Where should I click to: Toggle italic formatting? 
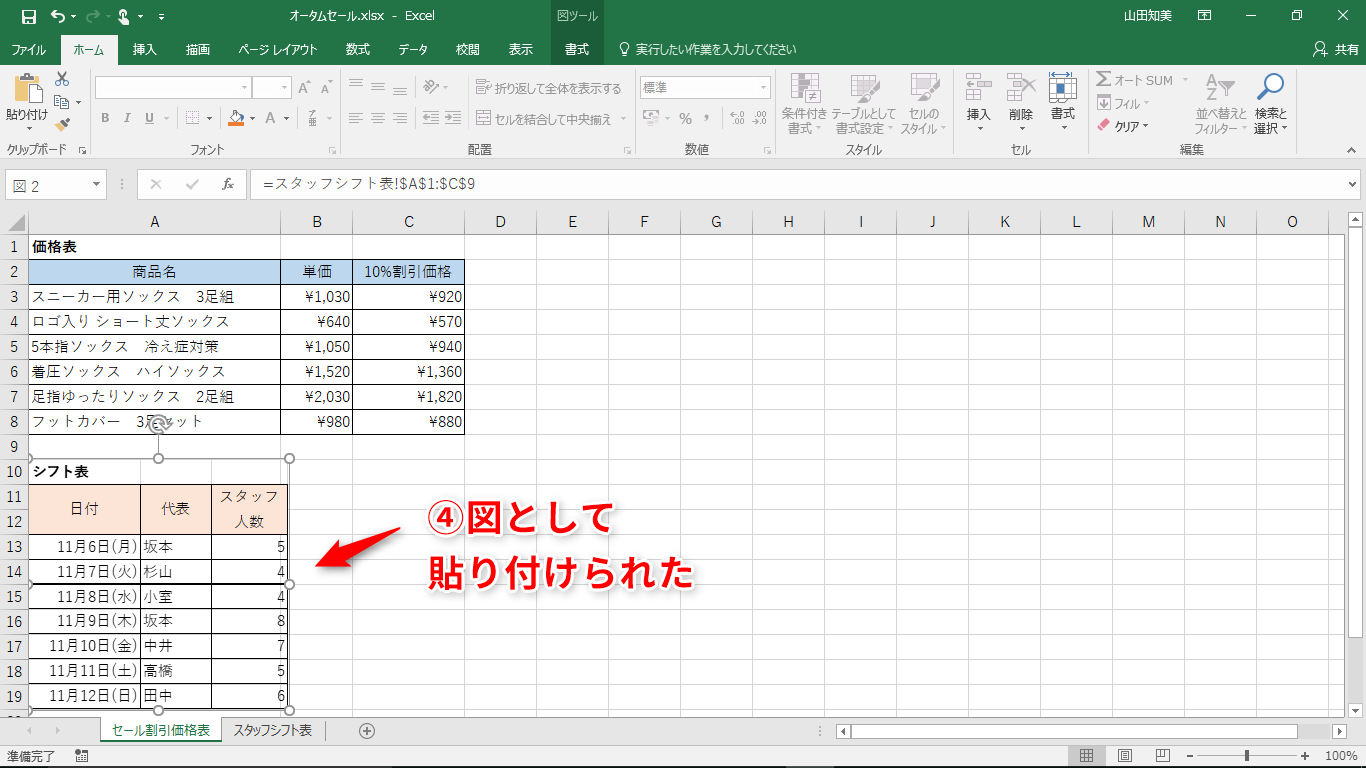(127, 118)
